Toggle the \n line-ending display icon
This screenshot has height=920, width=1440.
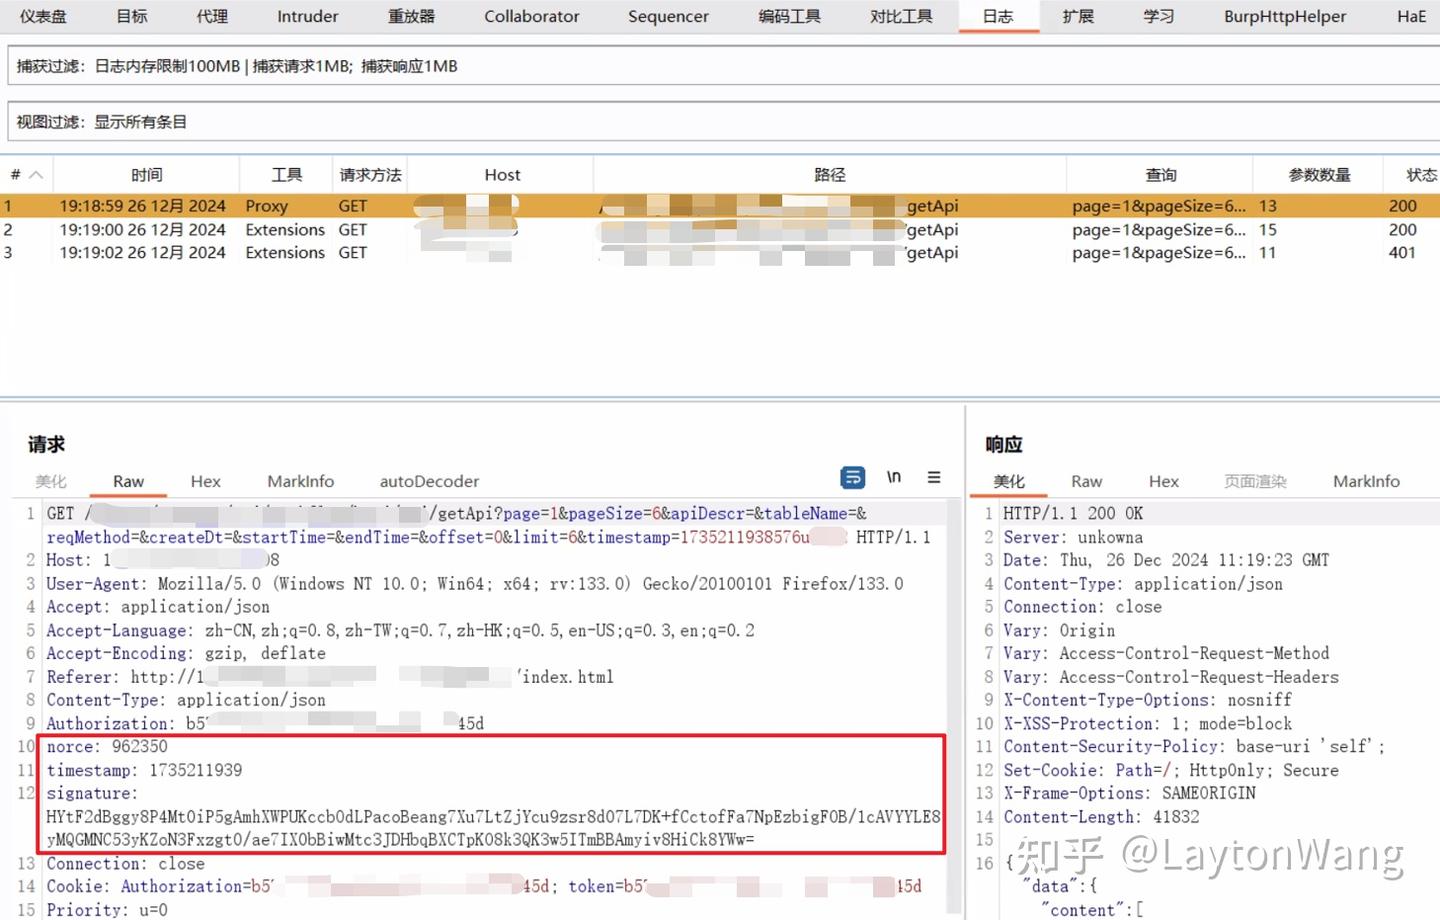tap(893, 478)
